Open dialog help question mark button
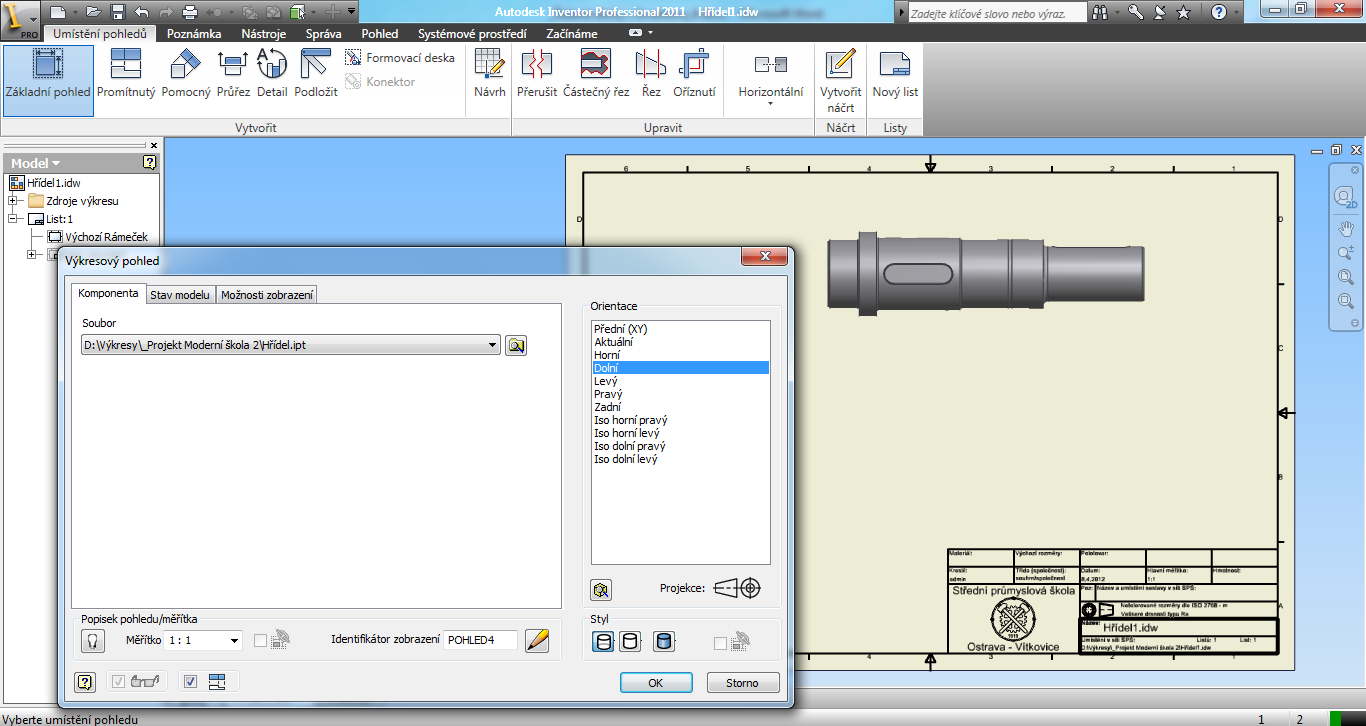This screenshot has height=726, width=1366. (86, 683)
